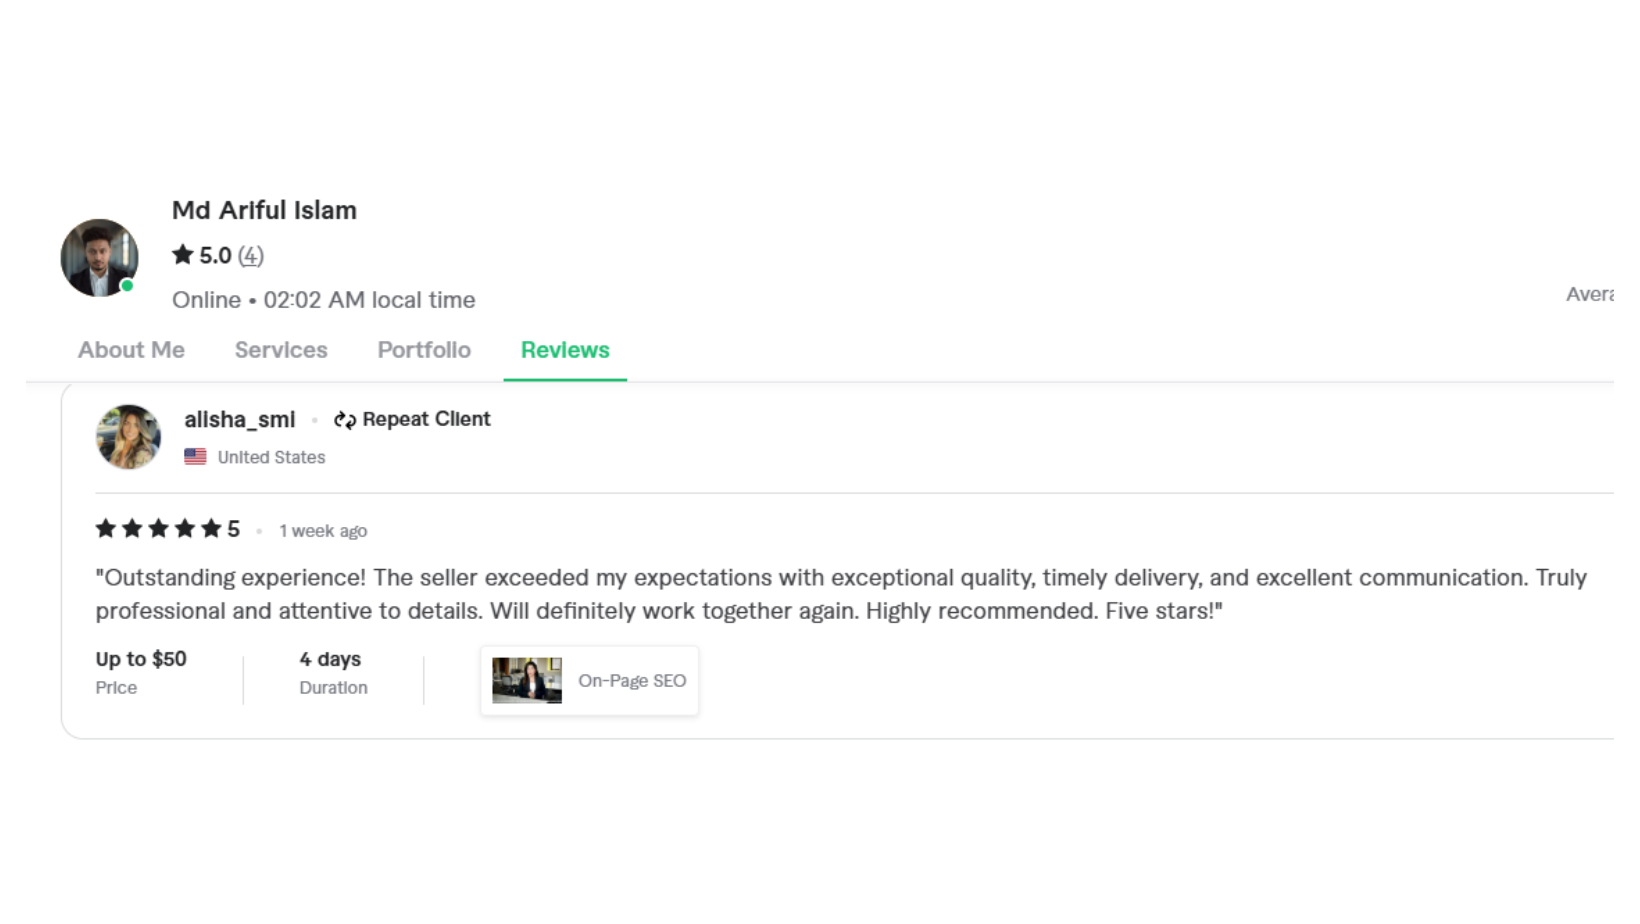Click alisha_sml's reviewer avatar

pos(128,437)
